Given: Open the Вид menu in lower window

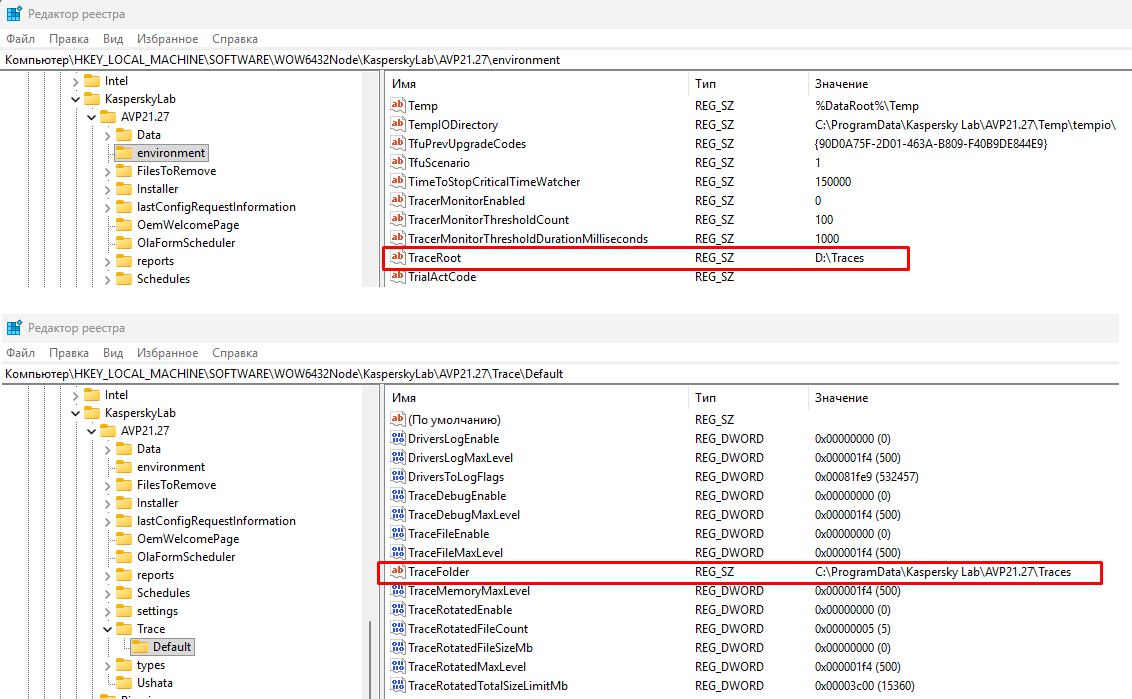Looking at the screenshot, I should pyautogui.click(x=113, y=353).
